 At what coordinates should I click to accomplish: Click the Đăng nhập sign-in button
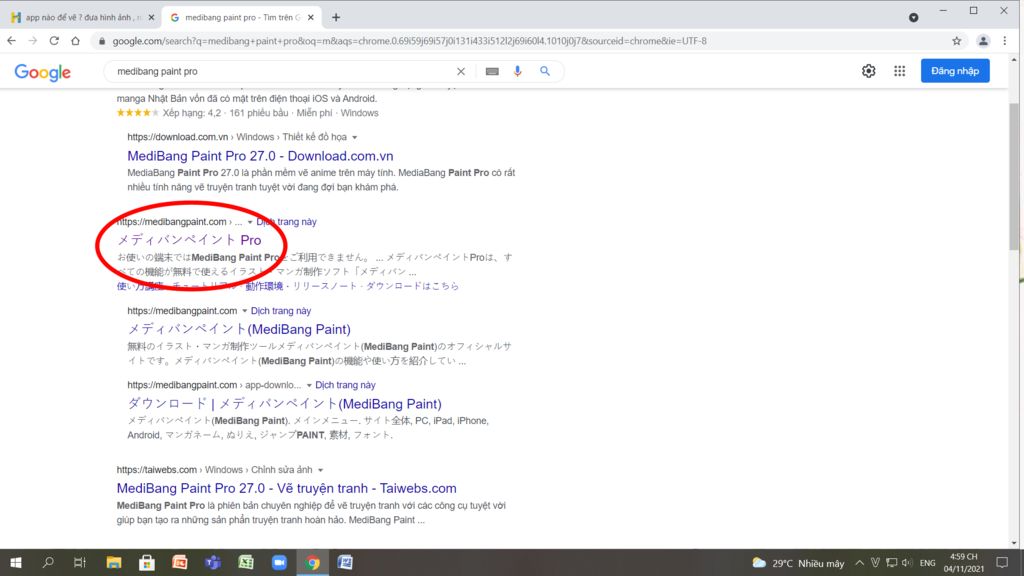(955, 71)
